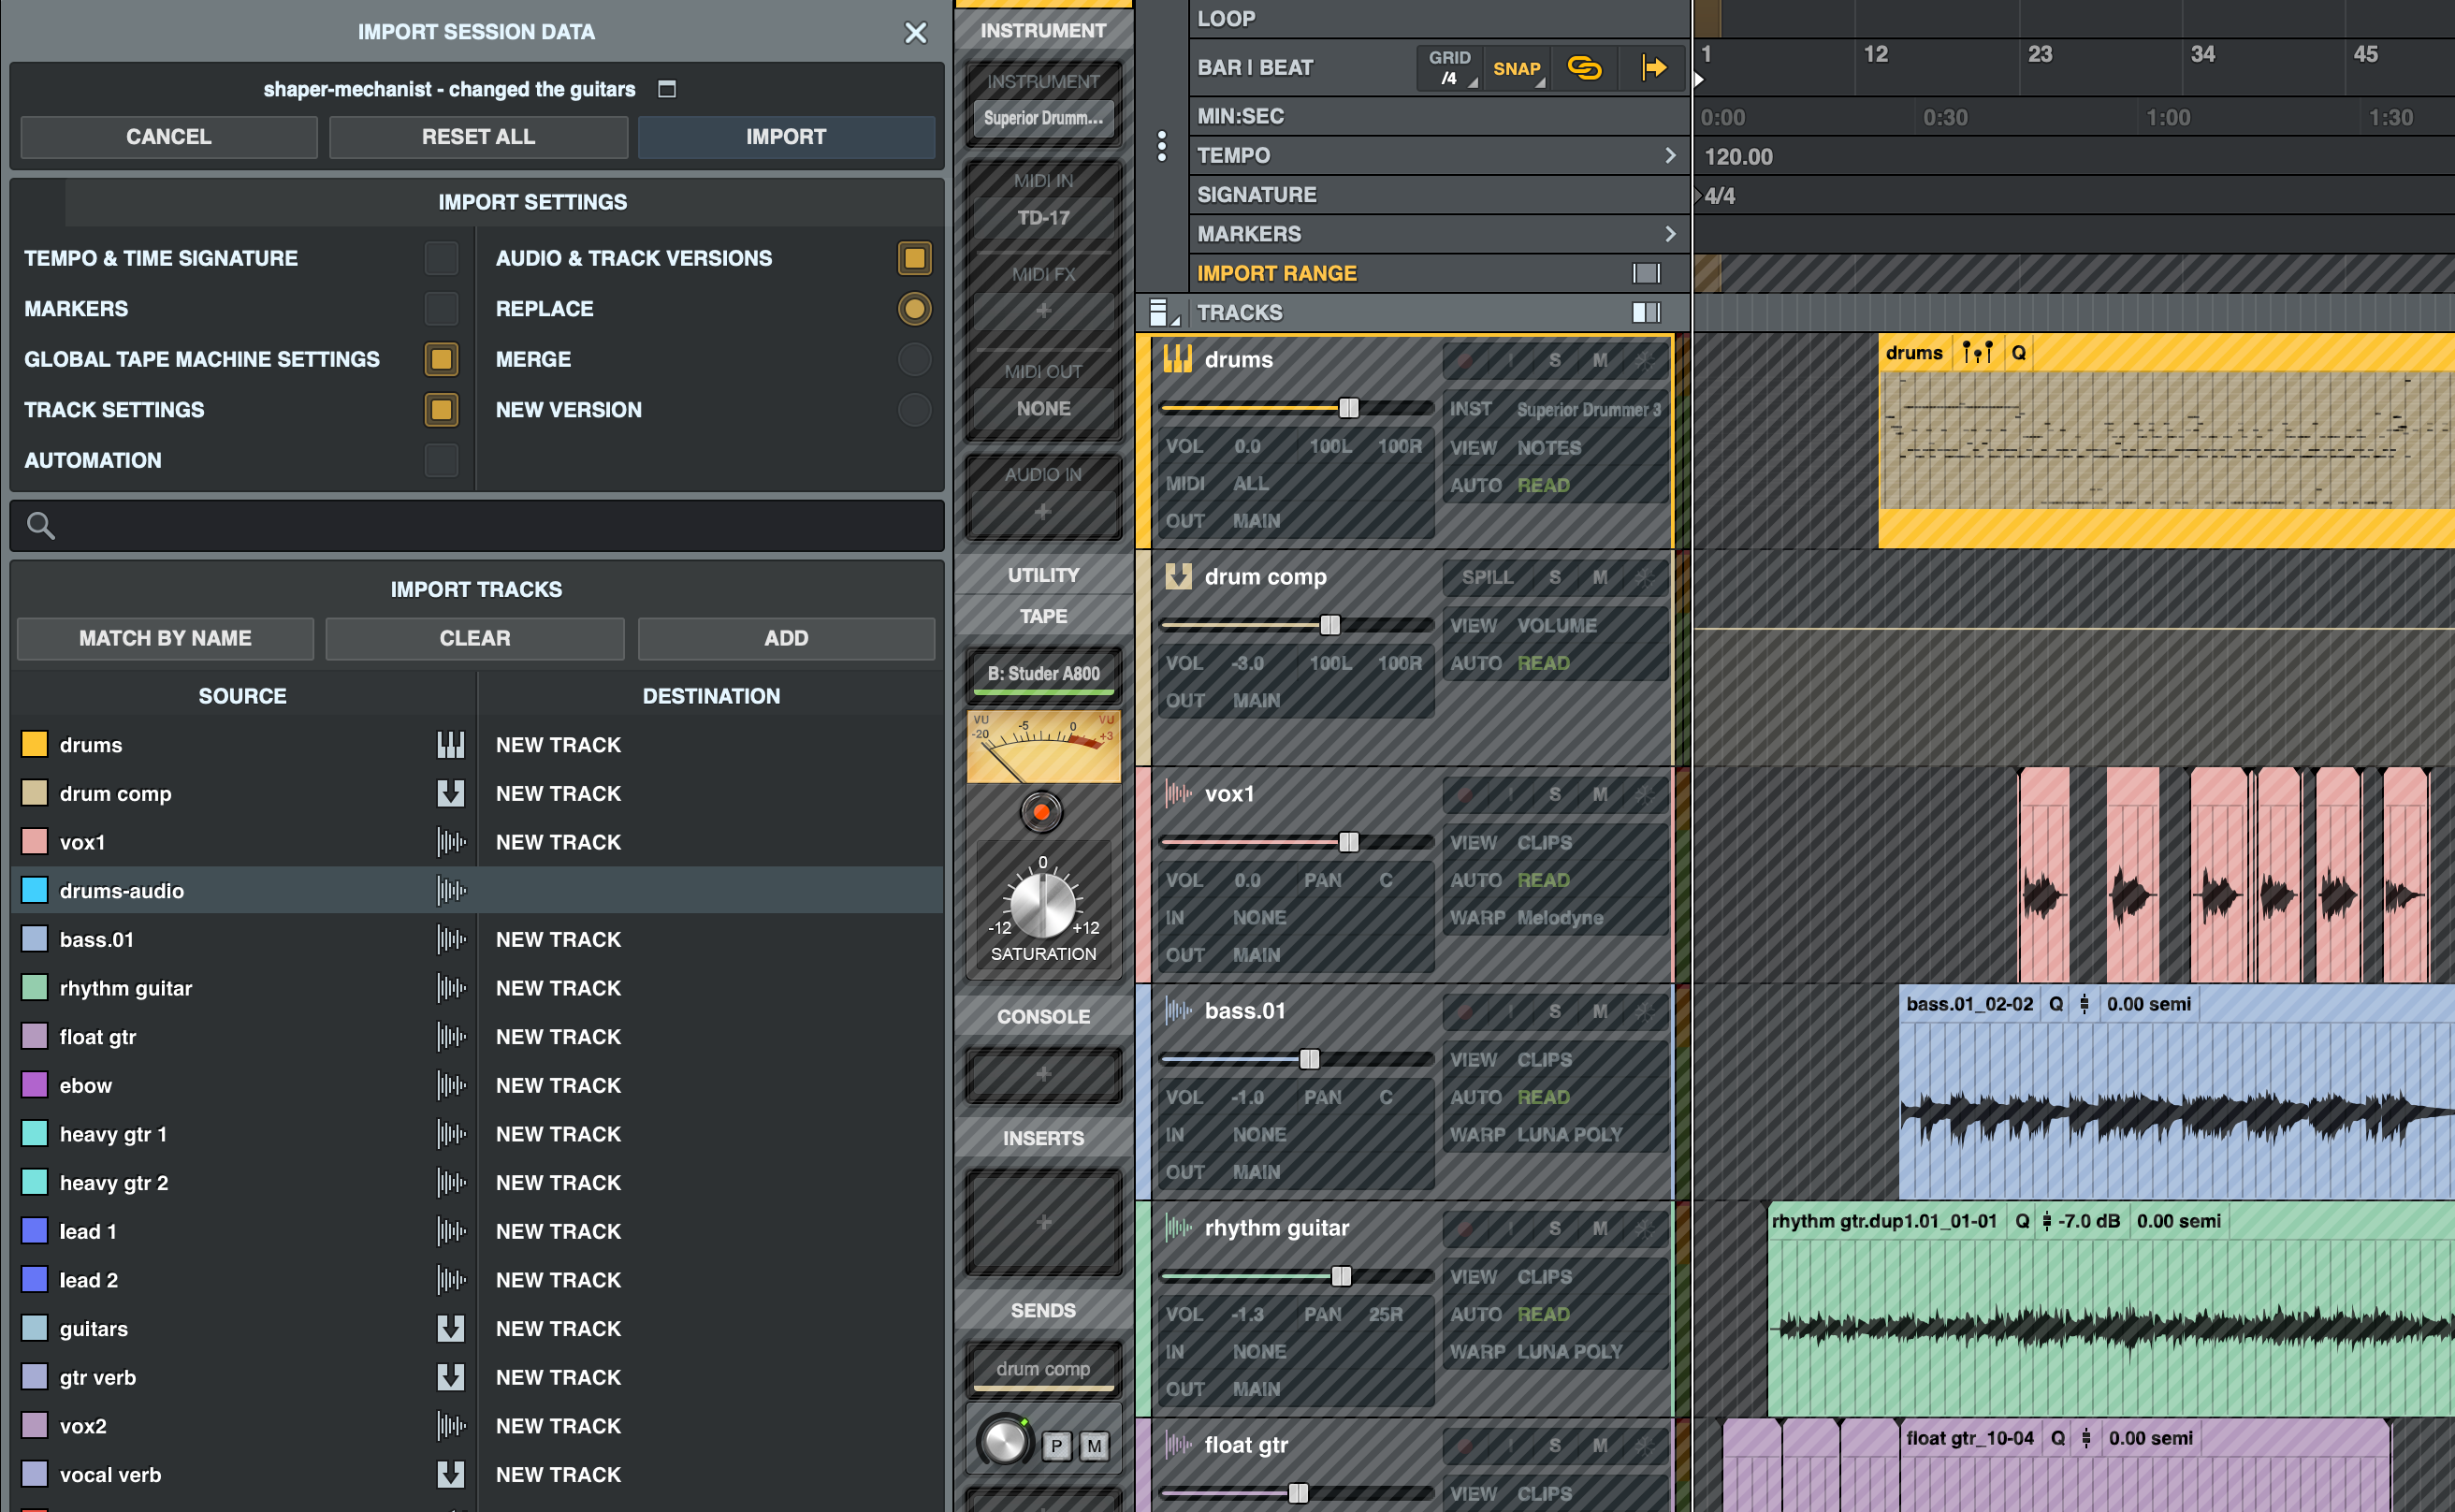Enable the Tempo & Time Signature checkbox
2455x1512 pixels.
click(x=441, y=258)
